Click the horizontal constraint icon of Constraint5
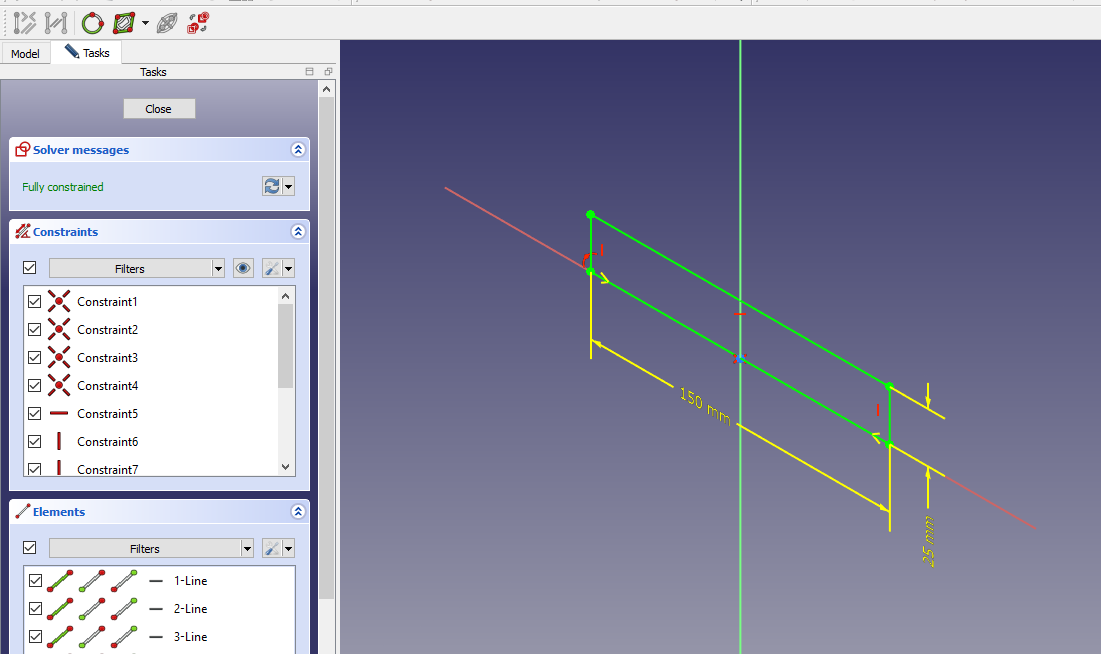Screen dimensions: 1101x654 (59, 414)
